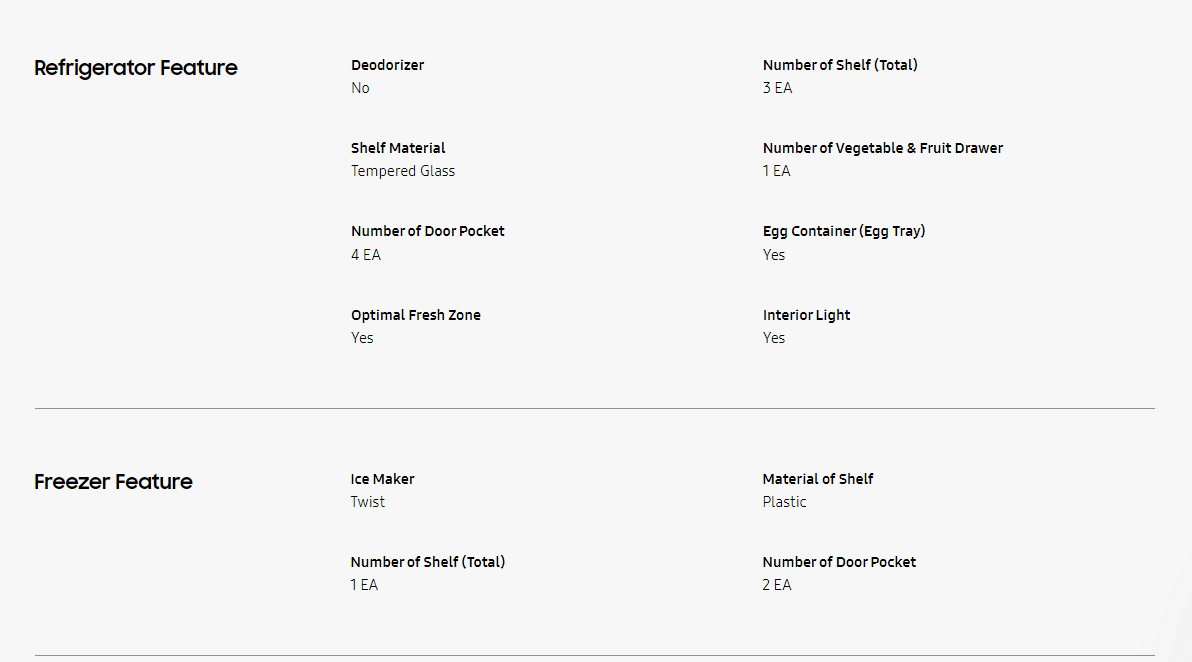Viewport: 1192px width, 662px height.
Task: Click the 4 EA door pocket value
Action: point(365,255)
